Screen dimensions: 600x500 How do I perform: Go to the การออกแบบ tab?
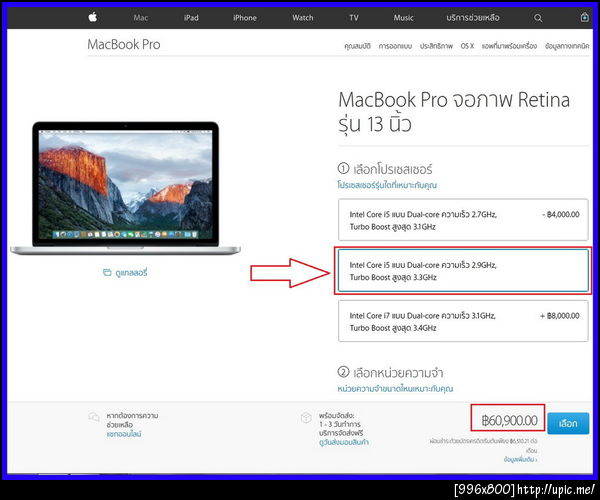pos(395,46)
